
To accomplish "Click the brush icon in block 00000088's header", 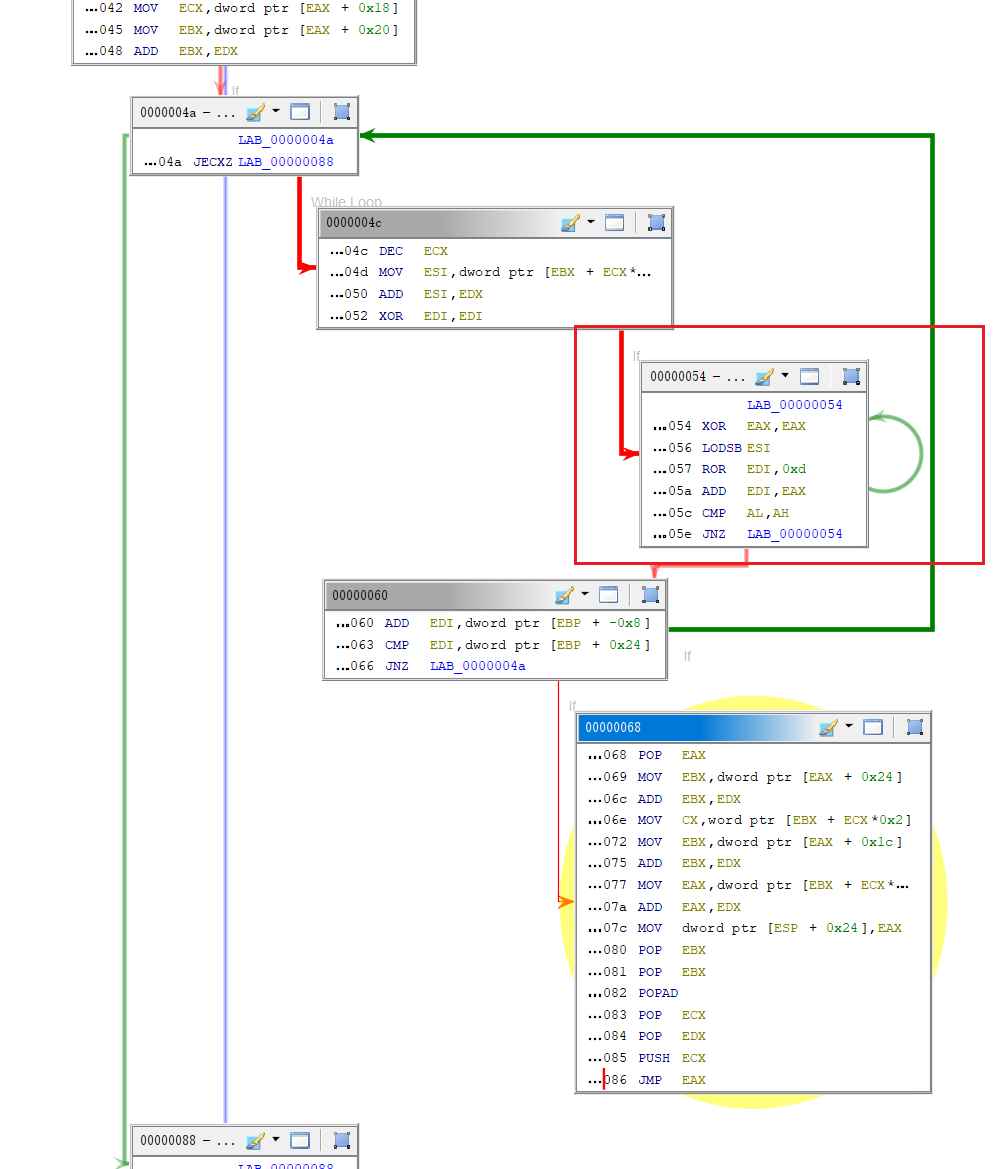I will 255,1140.
